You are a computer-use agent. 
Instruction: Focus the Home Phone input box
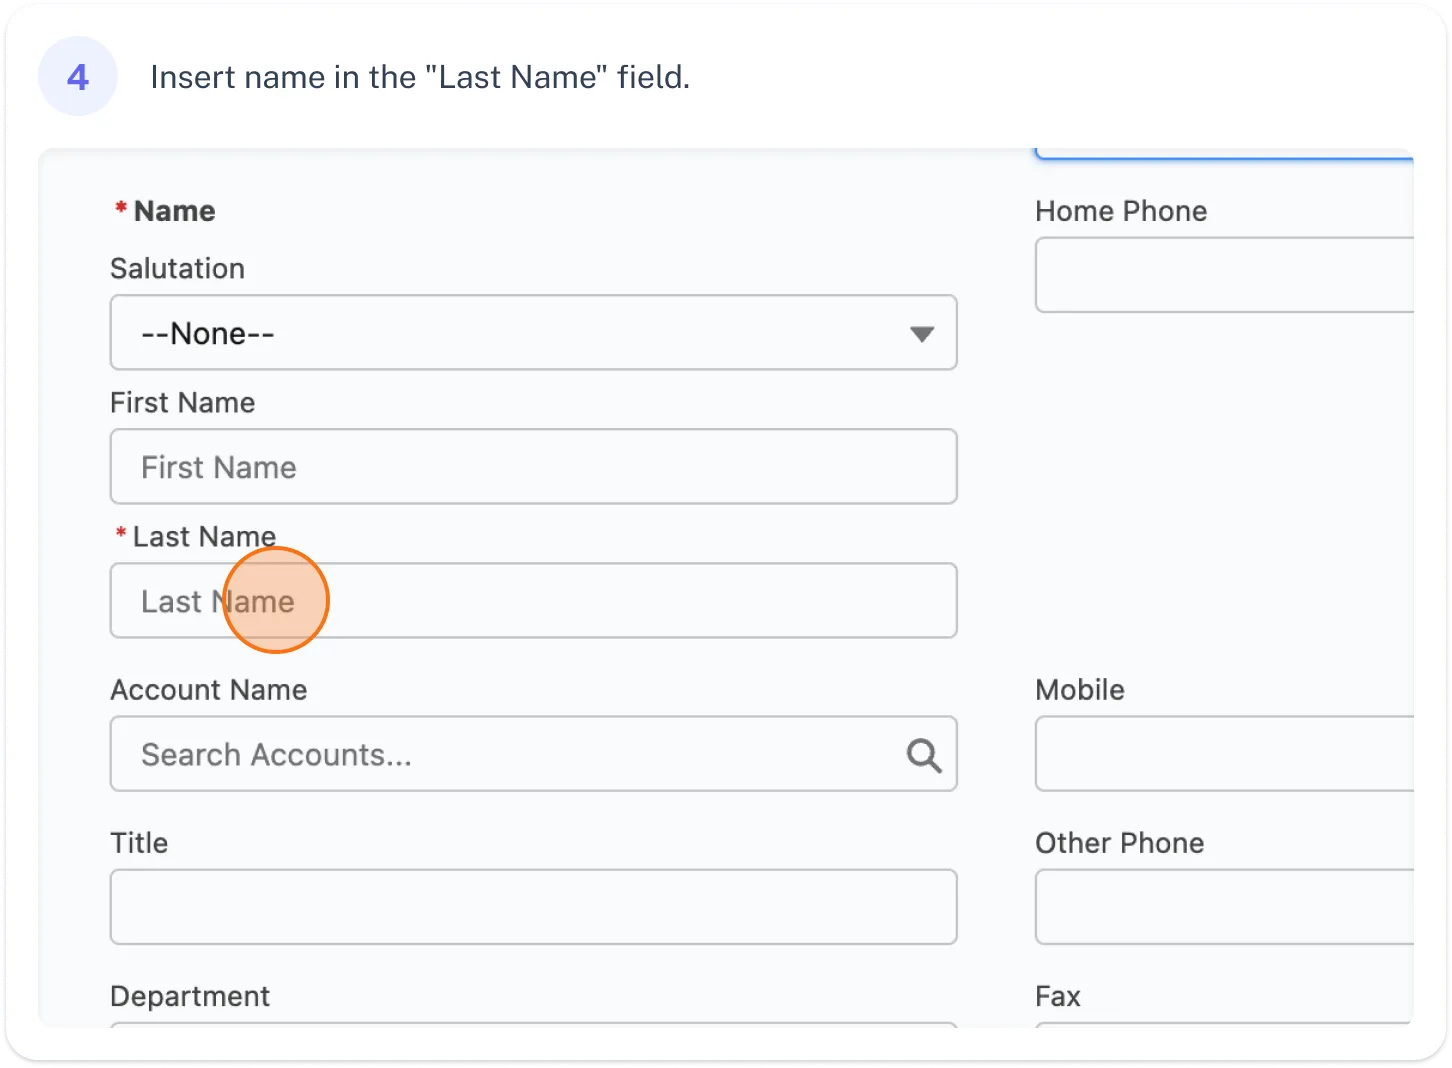[x=1224, y=275]
